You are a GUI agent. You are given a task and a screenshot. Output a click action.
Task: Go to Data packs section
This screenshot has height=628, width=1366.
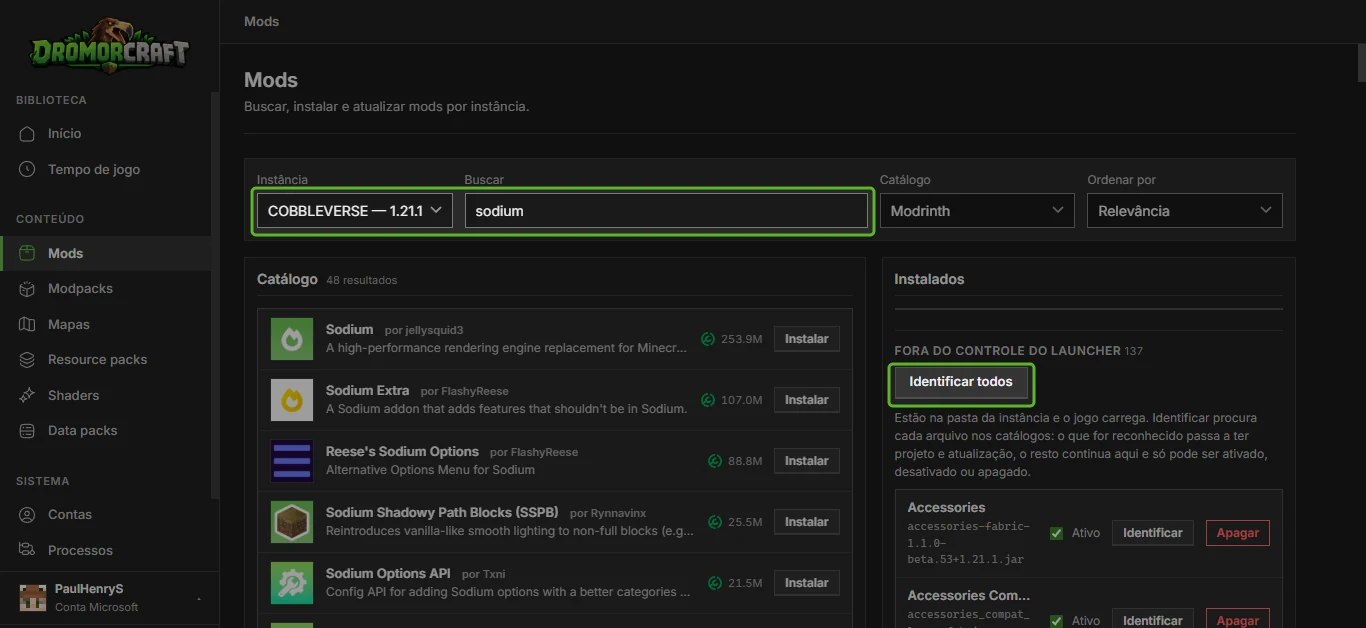click(x=105, y=430)
